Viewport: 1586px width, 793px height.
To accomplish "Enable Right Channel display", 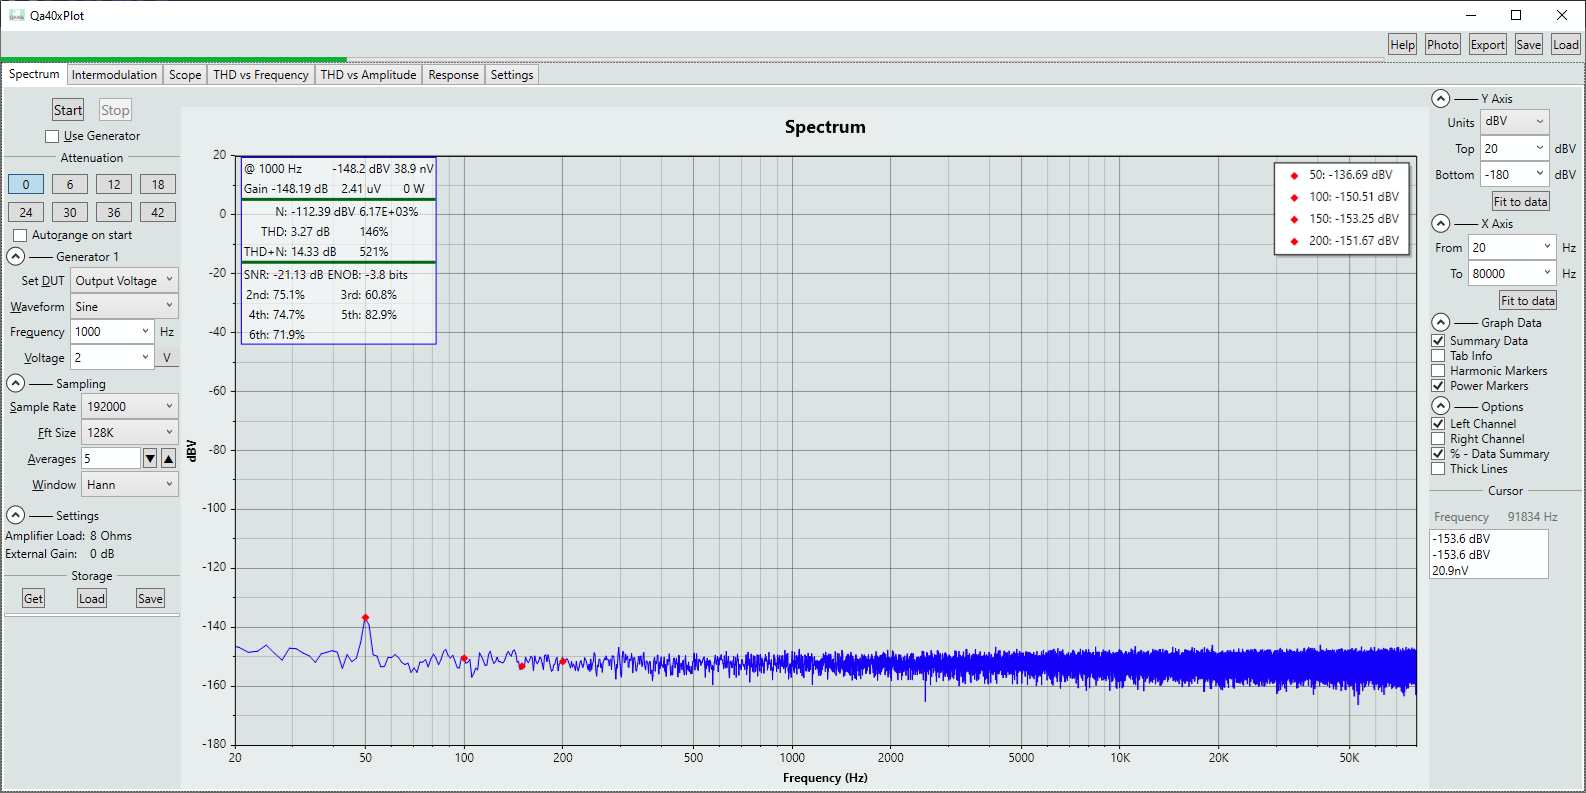I will point(1438,439).
